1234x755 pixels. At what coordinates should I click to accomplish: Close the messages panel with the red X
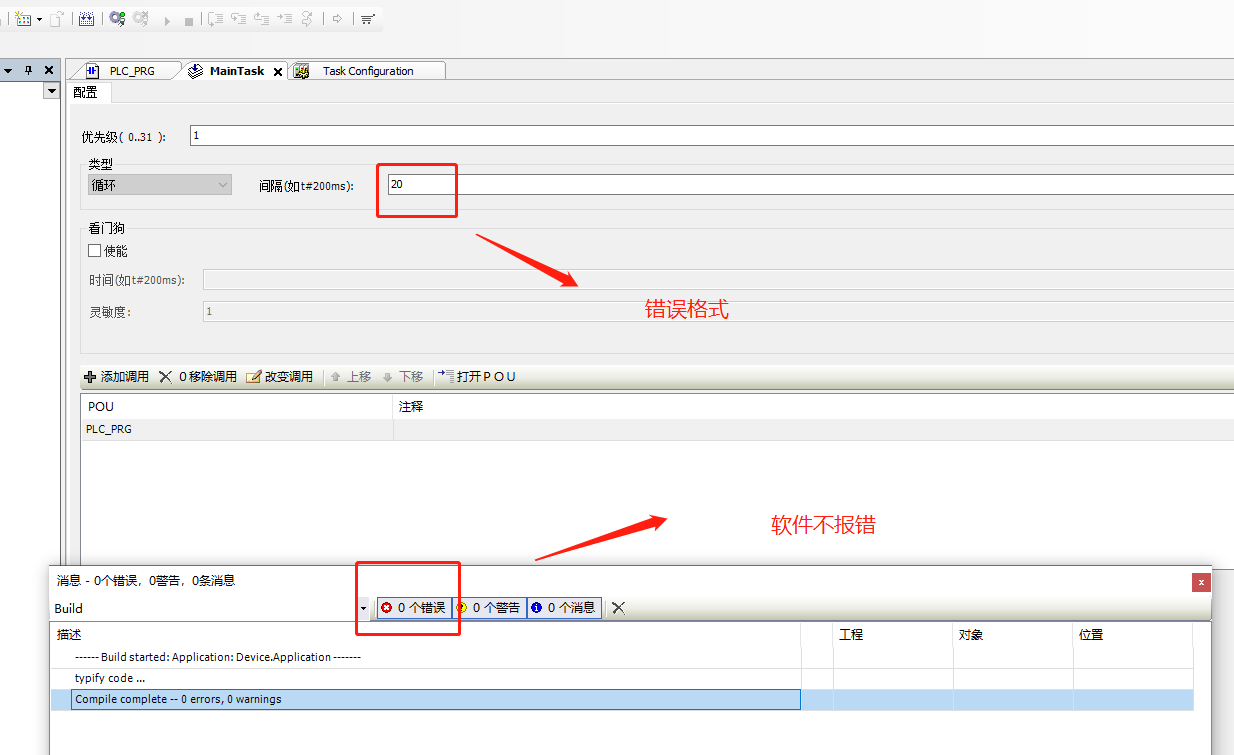point(1201,582)
